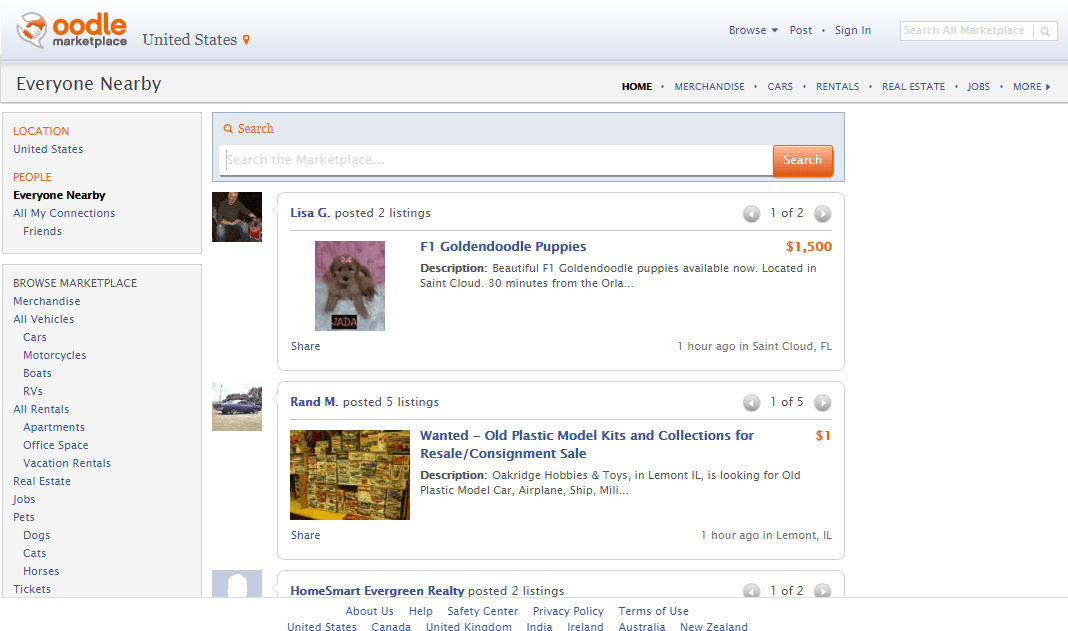Open About Us footer link
The image size is (1068, 631).
pyautogui.click(x=369, y=611)
